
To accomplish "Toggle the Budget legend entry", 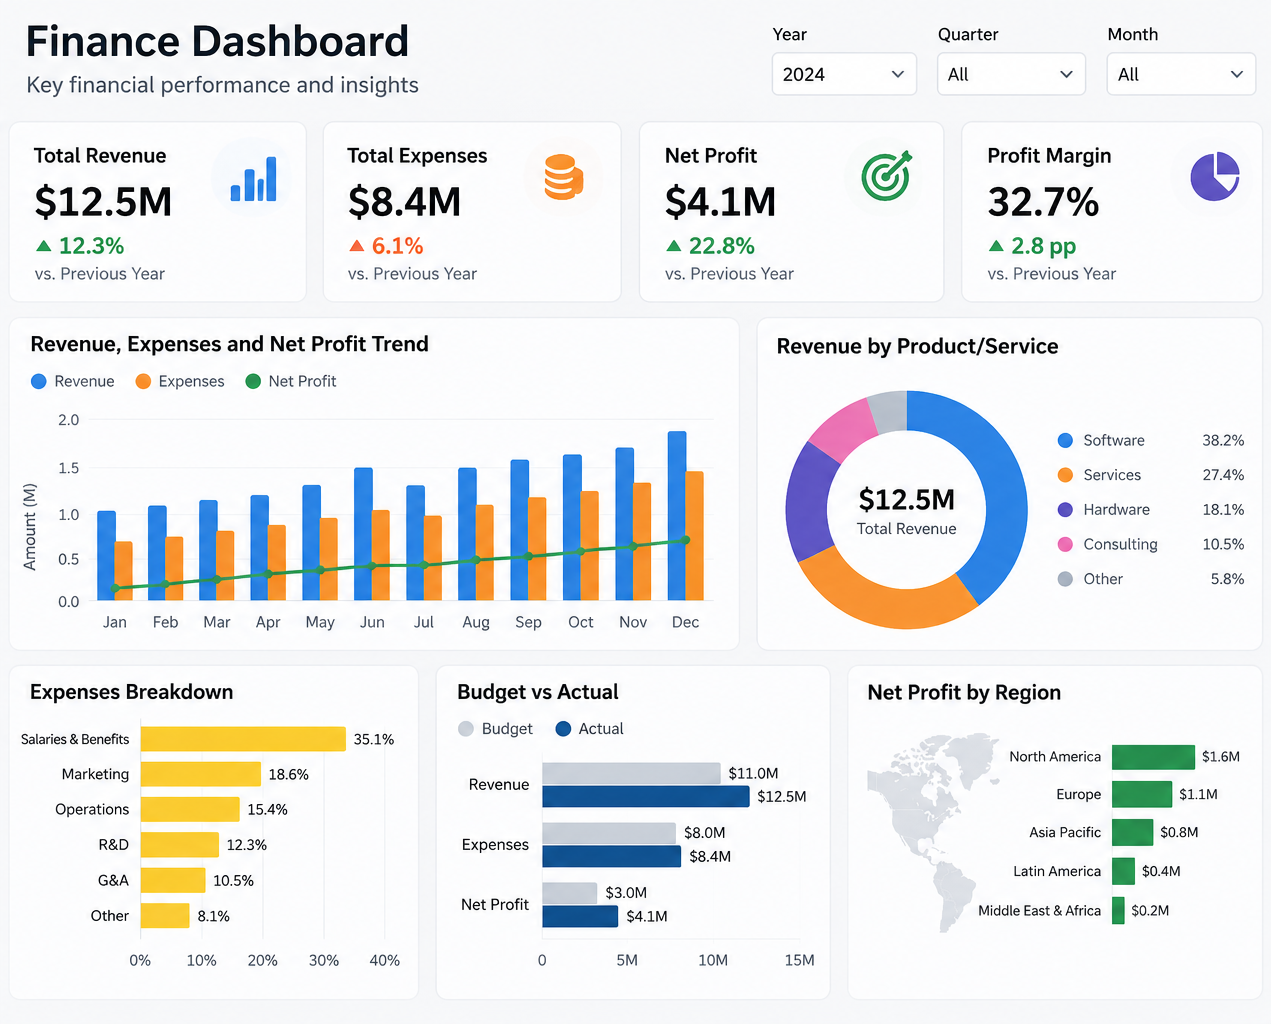I will coord(496,729).
